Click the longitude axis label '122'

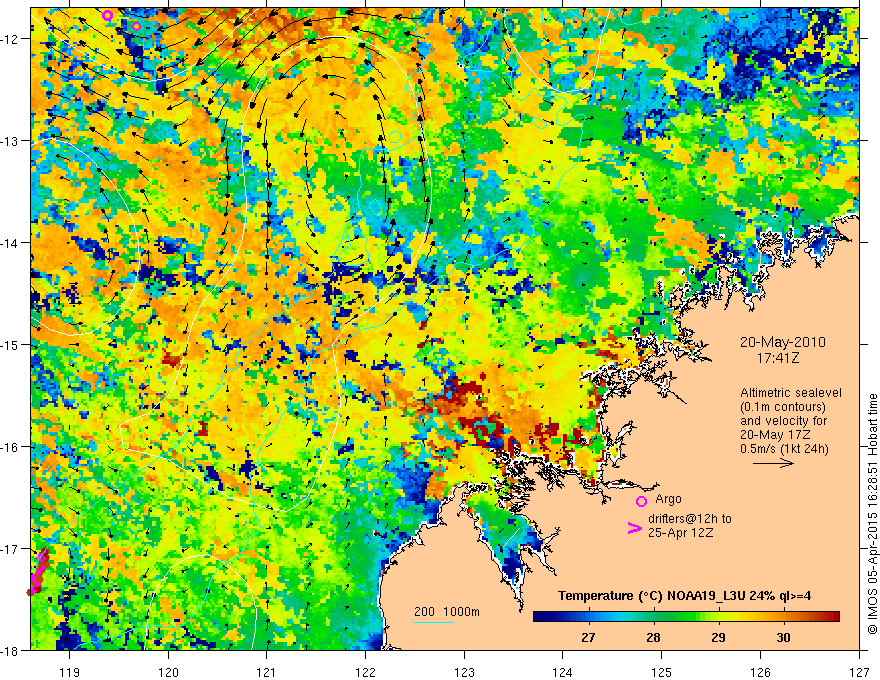click(x=365, y=672)
